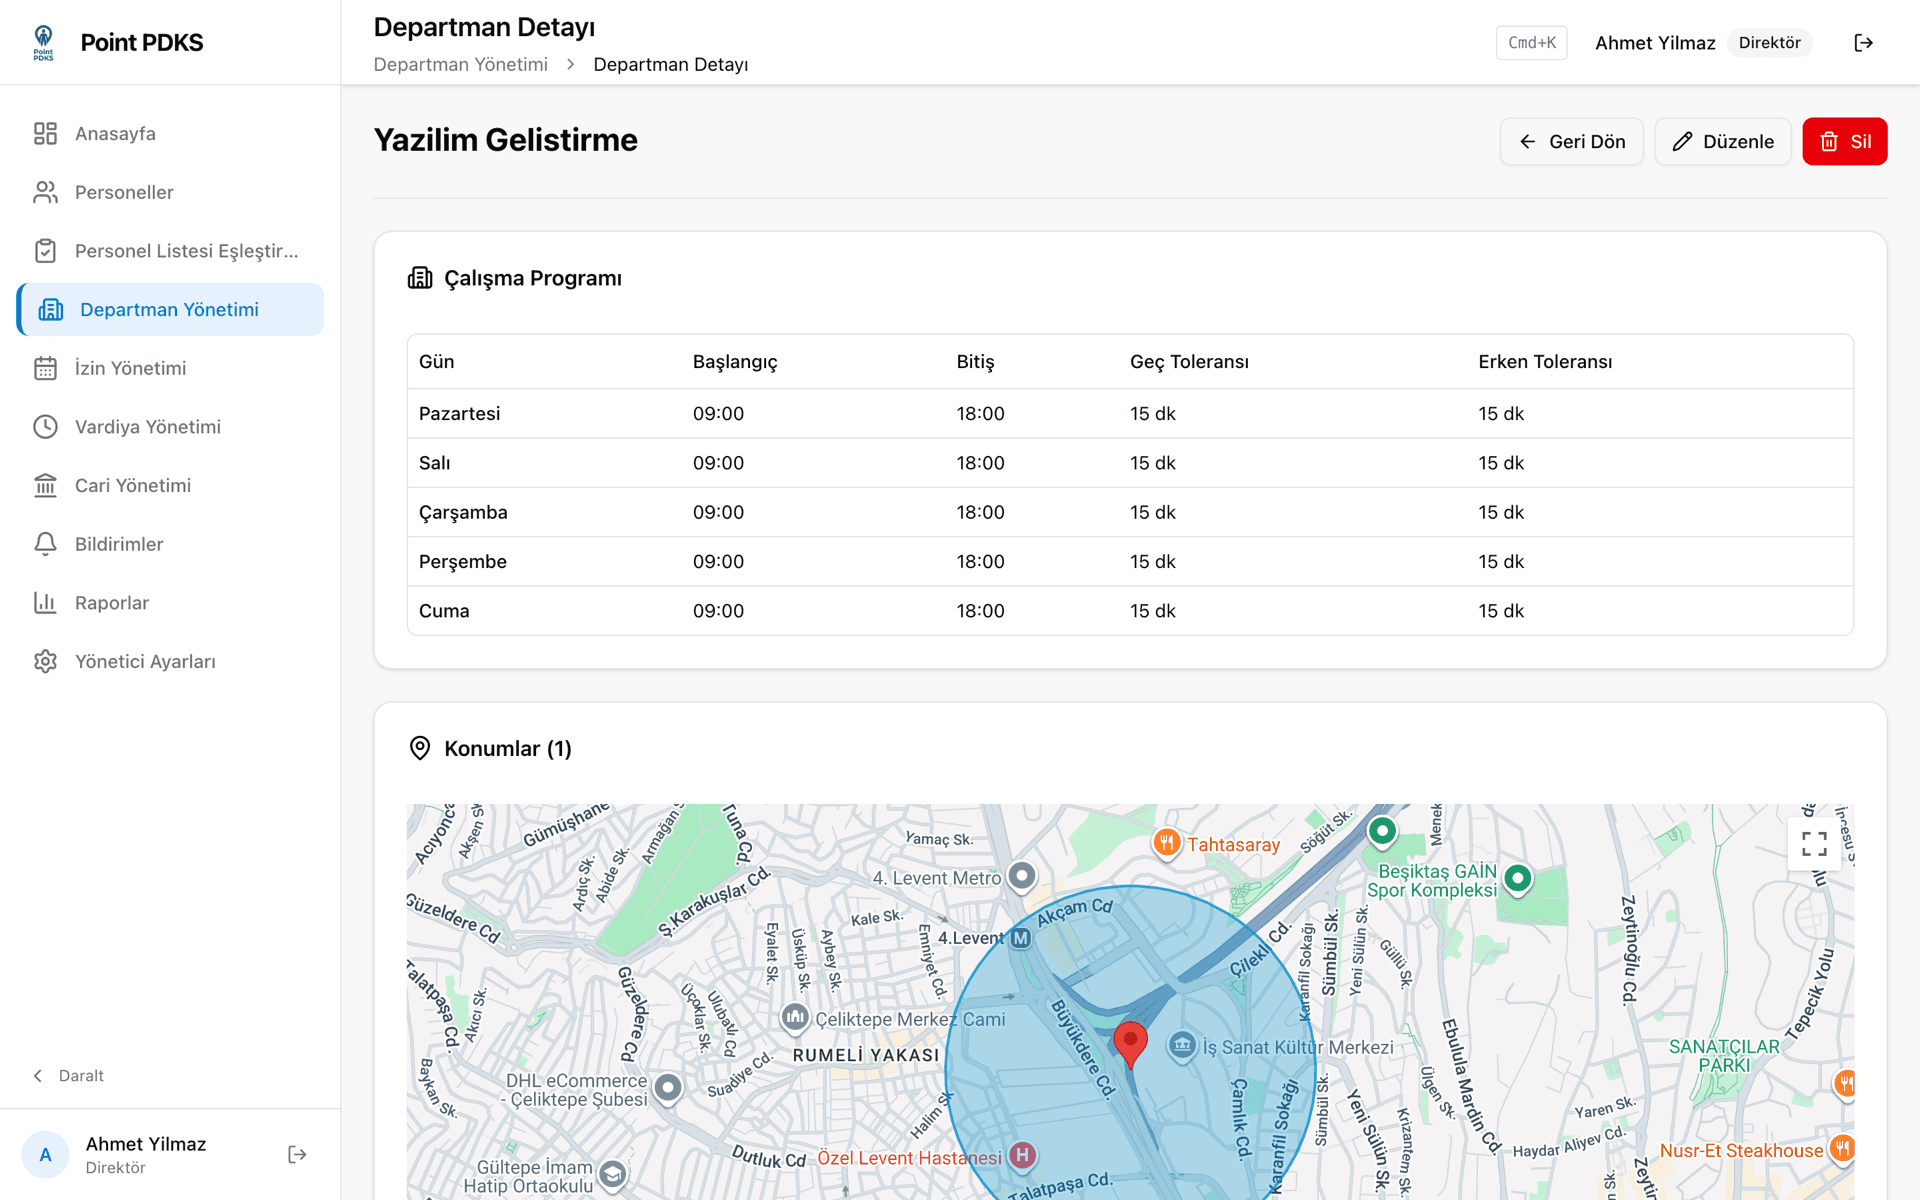Open Yönetici Ayarları settings
Image resolution: width=1920 pixels, height=1200 pixels.
170,661
